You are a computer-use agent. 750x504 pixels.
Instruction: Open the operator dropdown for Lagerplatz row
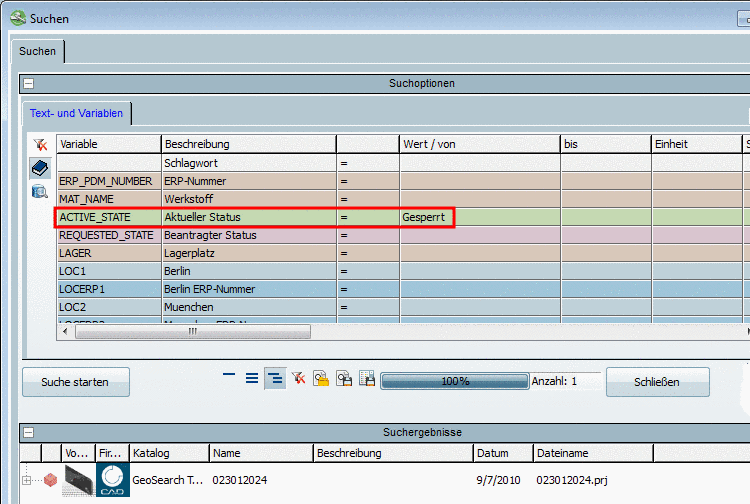pyautogui.click(x=368, y=253)
